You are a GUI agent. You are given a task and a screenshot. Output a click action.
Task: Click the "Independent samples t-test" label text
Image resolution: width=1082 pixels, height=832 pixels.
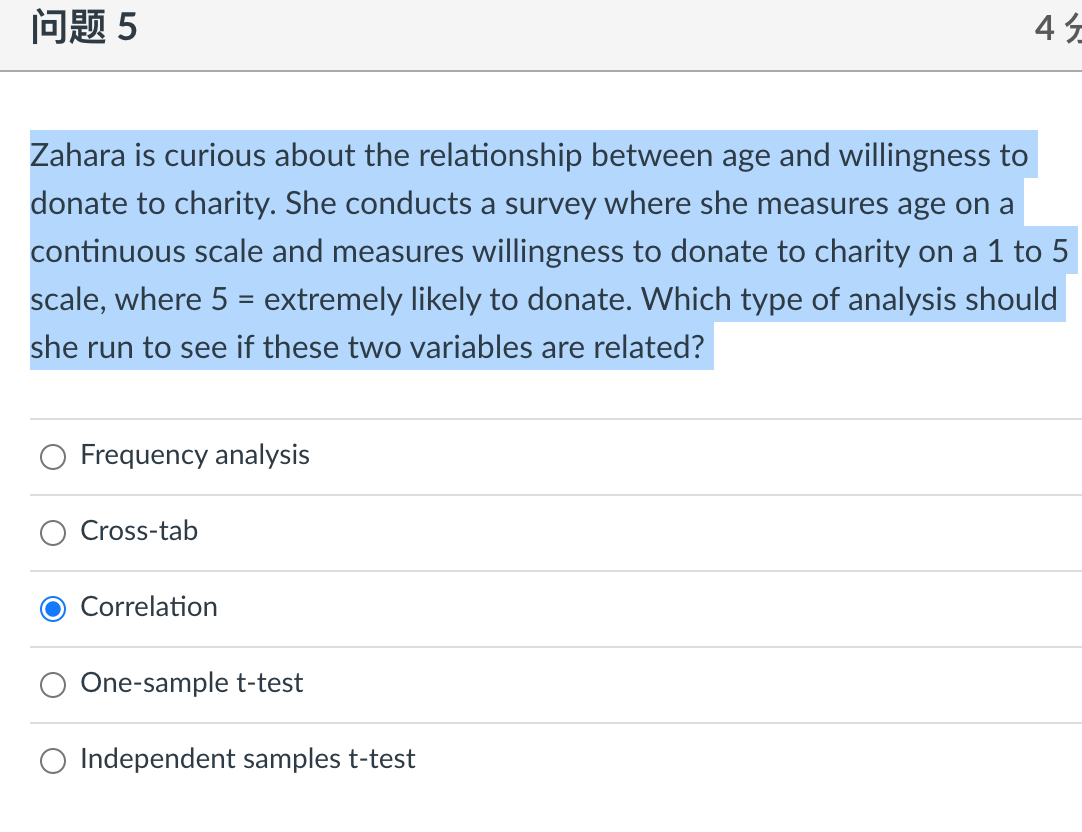tap(248, 759)
